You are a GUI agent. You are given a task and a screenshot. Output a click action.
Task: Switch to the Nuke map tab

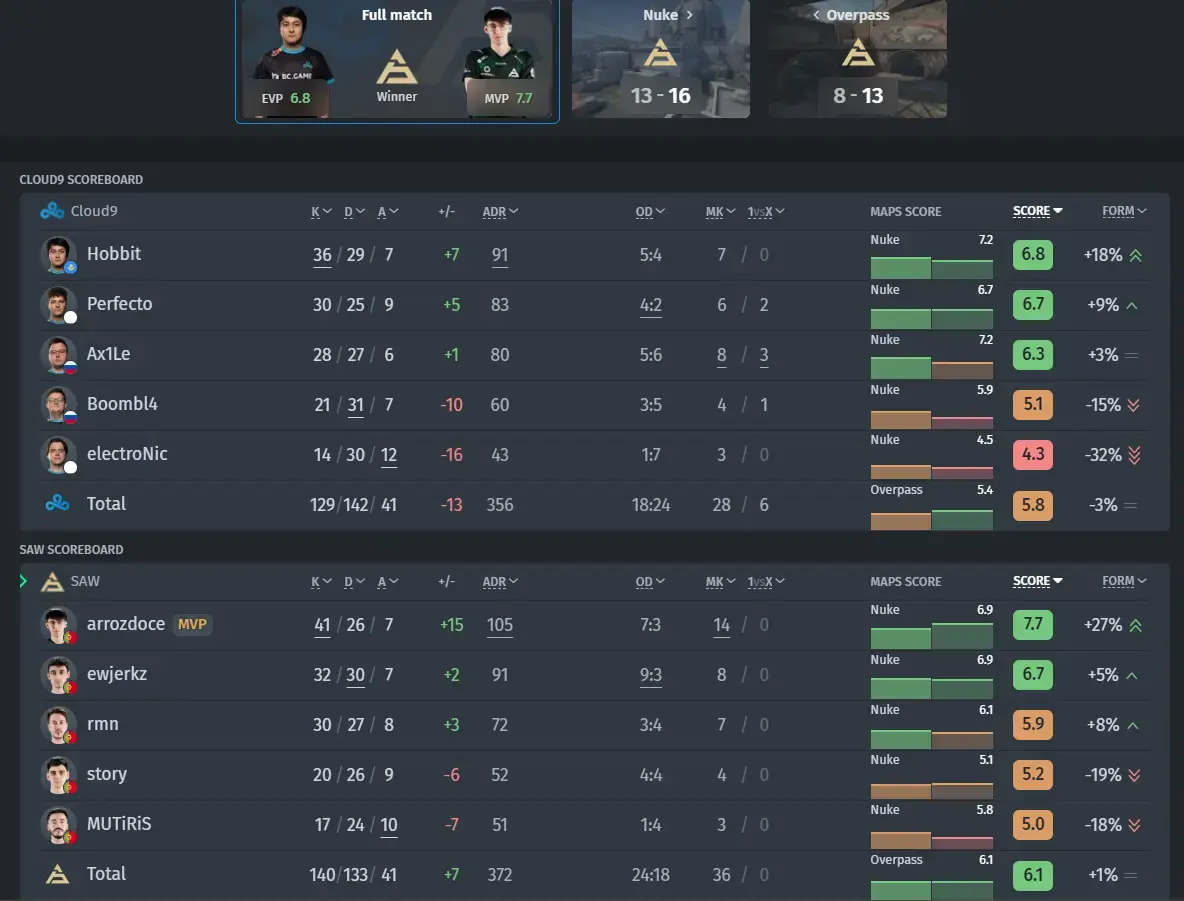[x=661, y=58]
